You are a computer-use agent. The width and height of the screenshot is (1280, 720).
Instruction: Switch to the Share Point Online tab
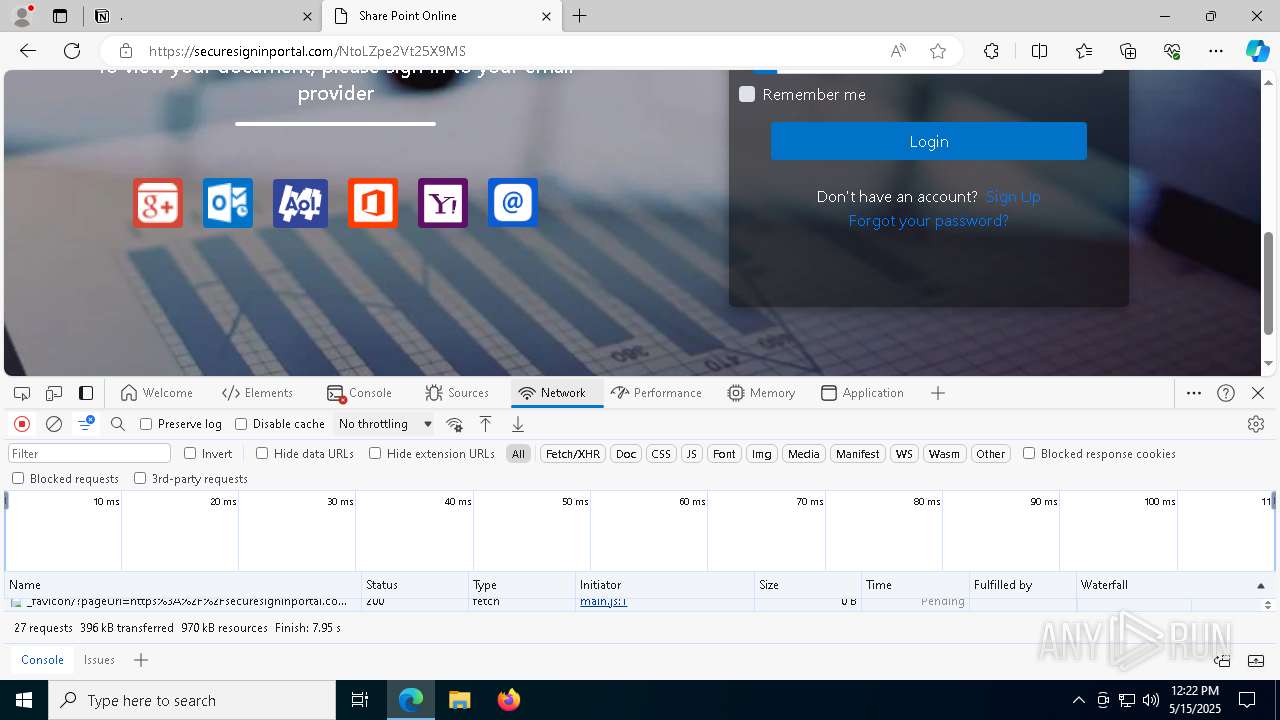click(442, 16)
